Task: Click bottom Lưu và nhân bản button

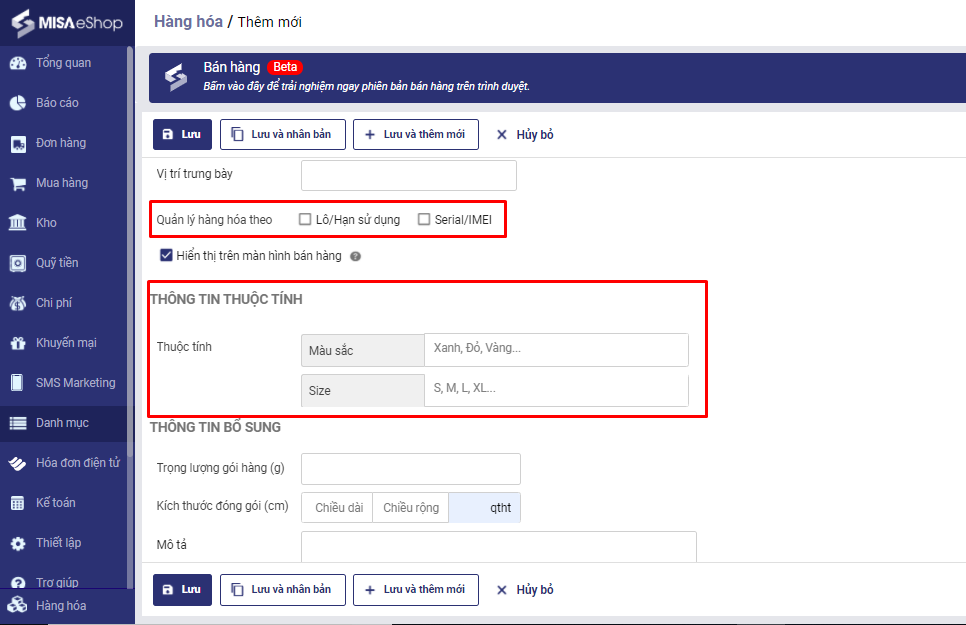Action: [283, 590]
